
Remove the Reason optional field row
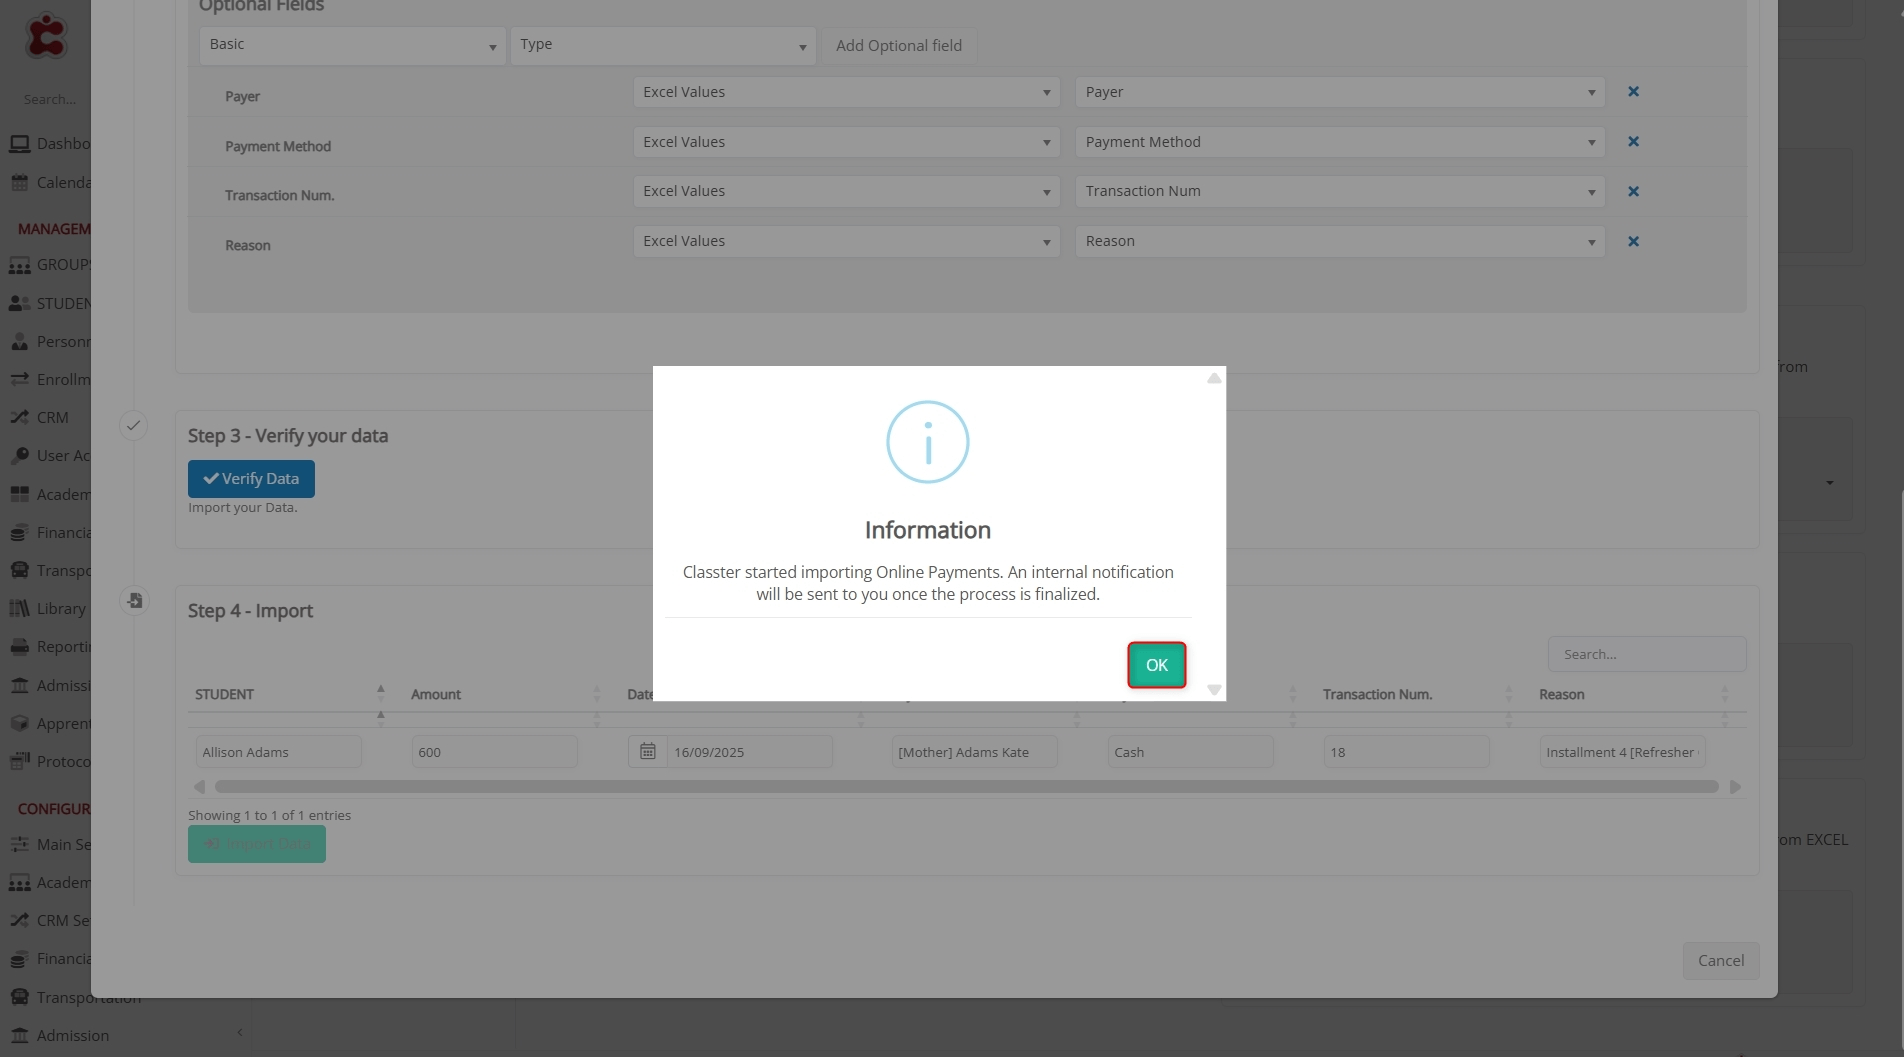[x=1633, y=242]
